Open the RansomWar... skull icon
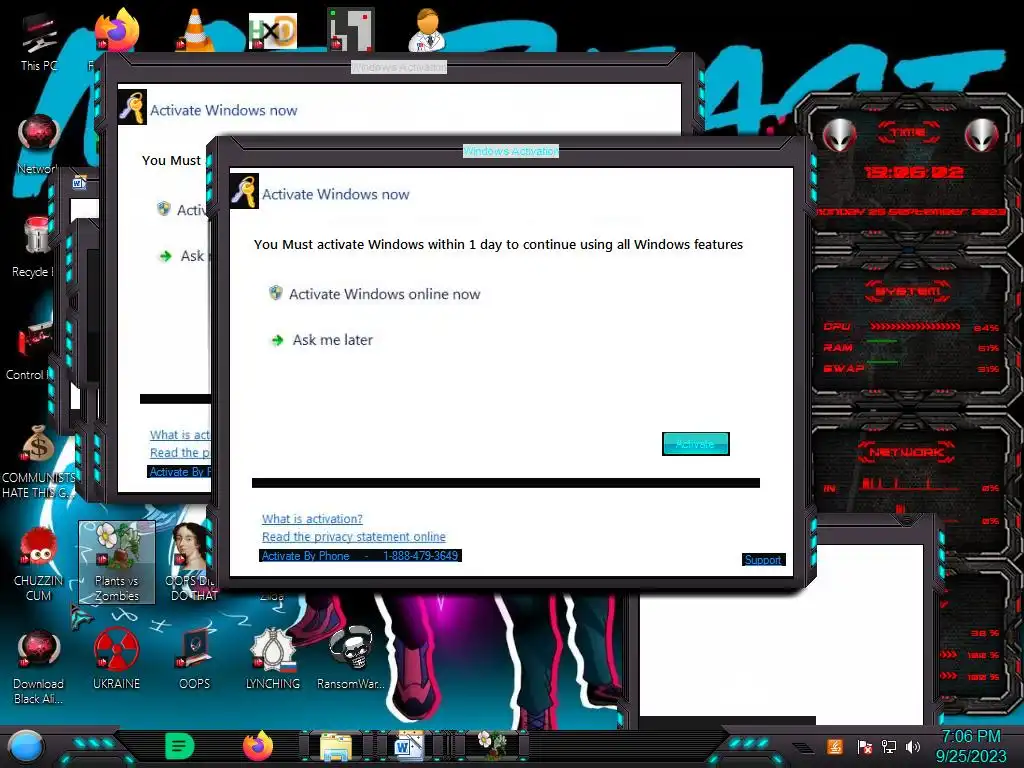This screenshot has width=1024, height=768. [351, 660]
